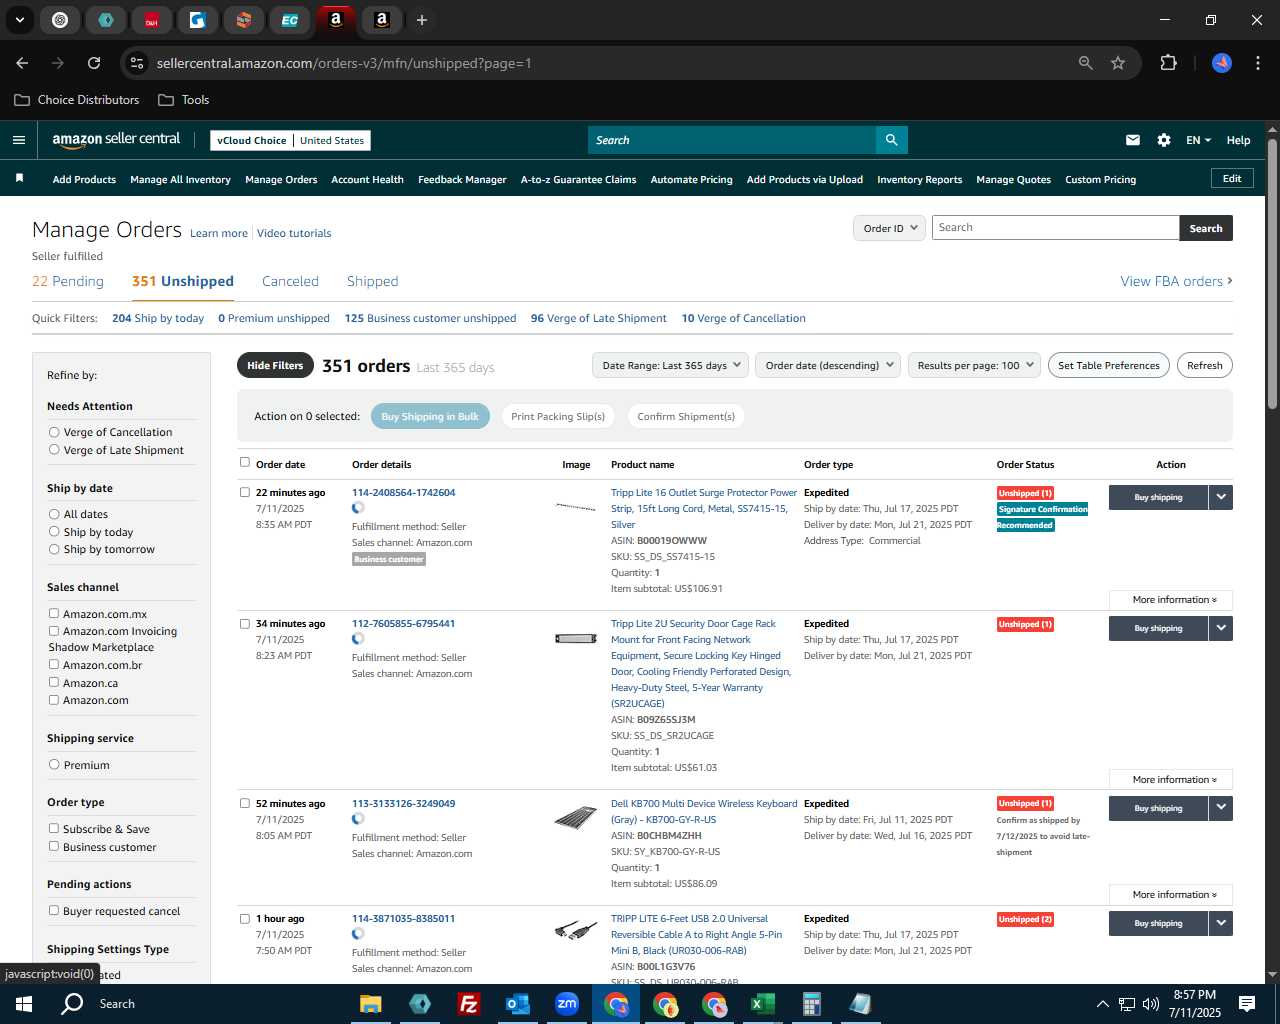
Task: Open Calculator from the taskbar
Action: pyautogui.click(x=811, y=1004)
